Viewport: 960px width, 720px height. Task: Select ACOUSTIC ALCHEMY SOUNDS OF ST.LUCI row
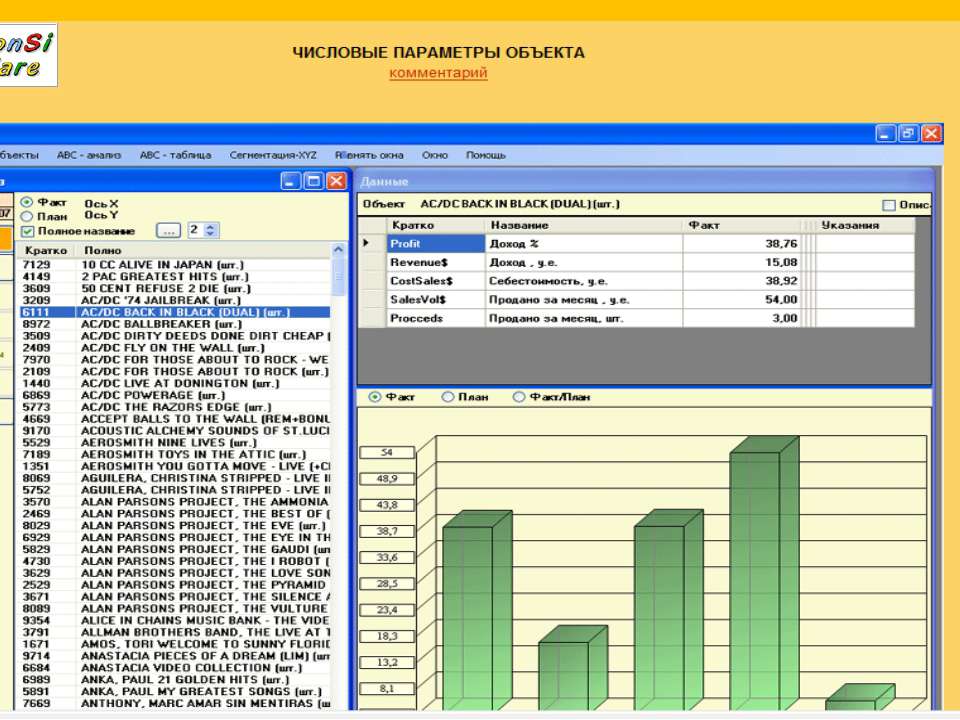[174, 431]
